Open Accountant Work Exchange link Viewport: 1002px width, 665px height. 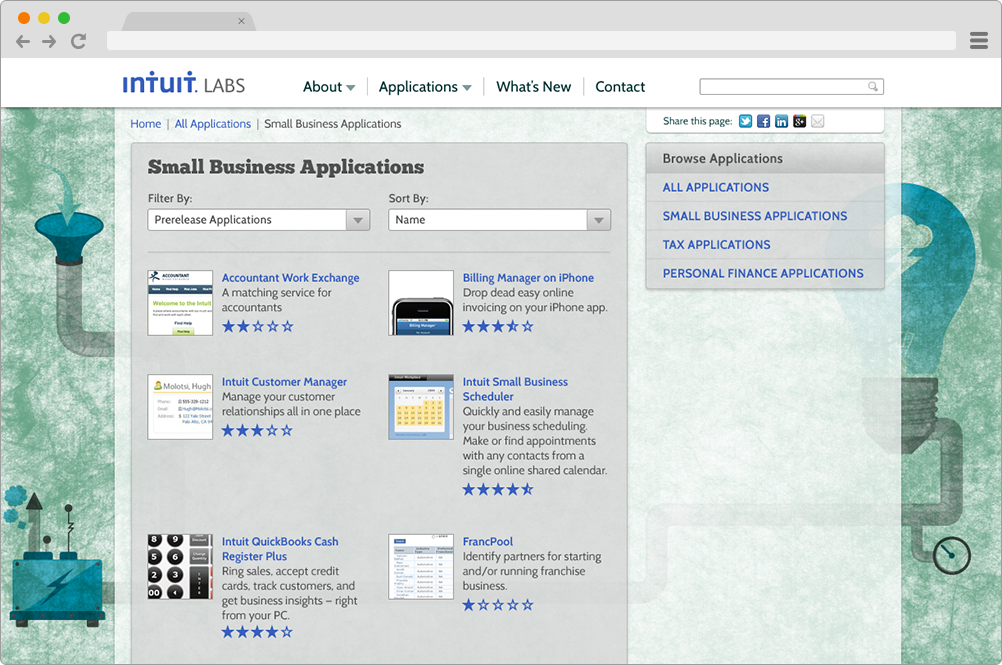291,278
